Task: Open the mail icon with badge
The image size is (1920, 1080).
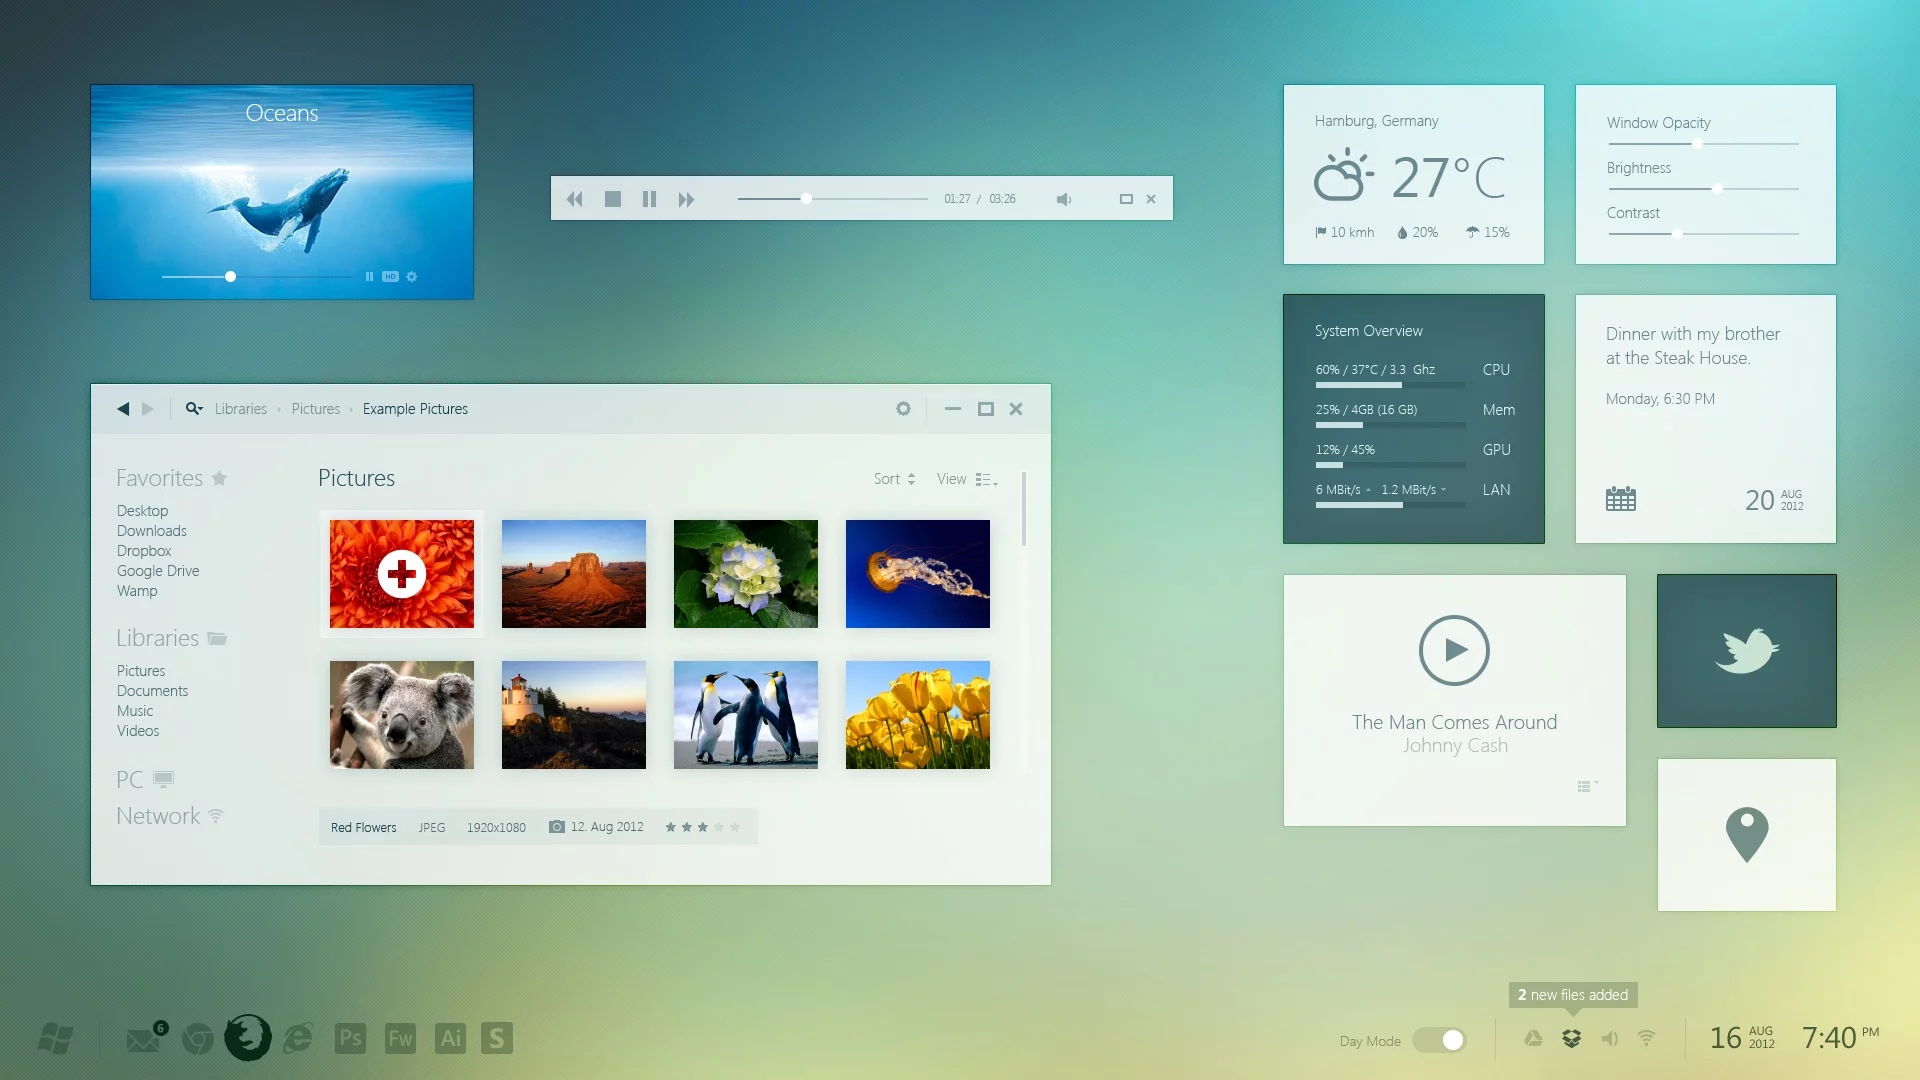Action: tap(143, 1040)
